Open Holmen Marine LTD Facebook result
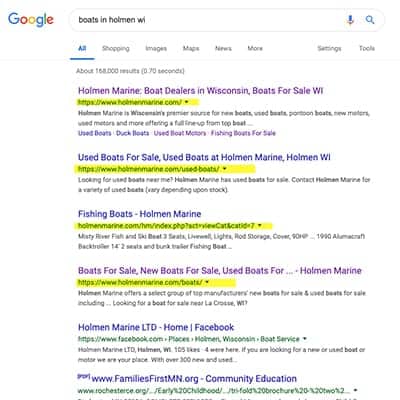The image size is (400, 400). pos(156,327)
